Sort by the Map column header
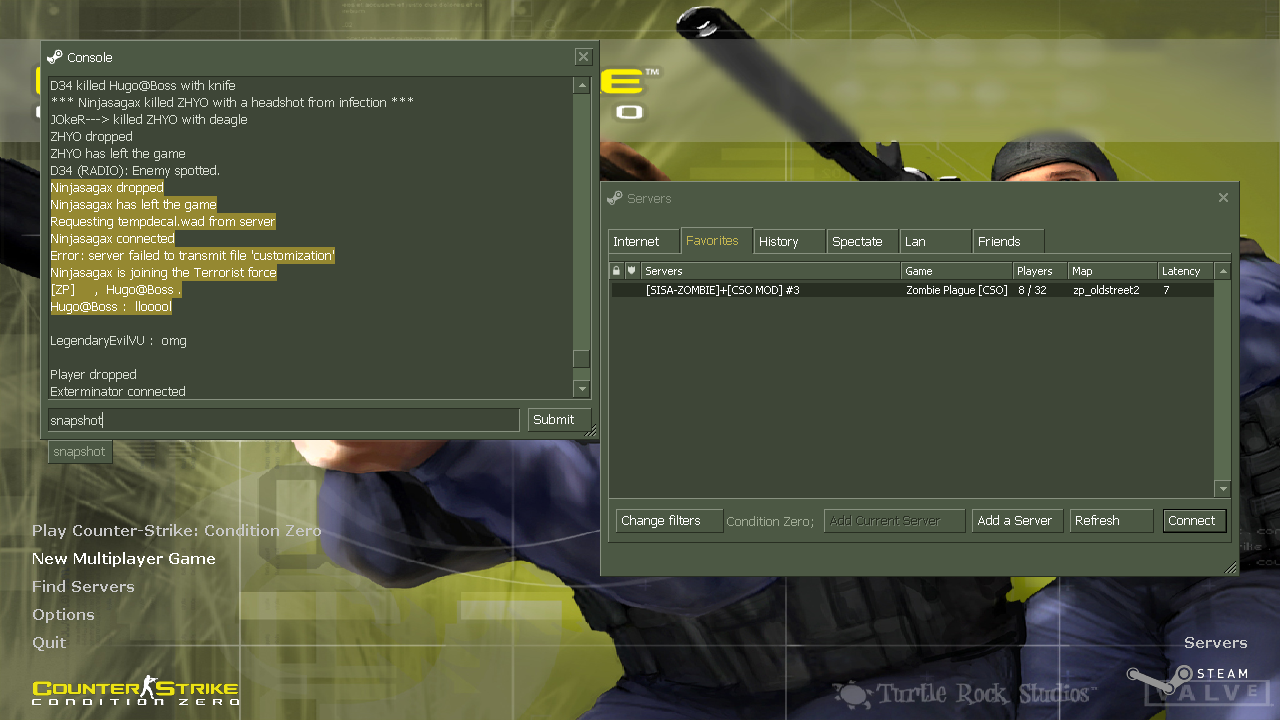The width and height of the screenshot is (1280, 720). click(x=1112, y=271)
